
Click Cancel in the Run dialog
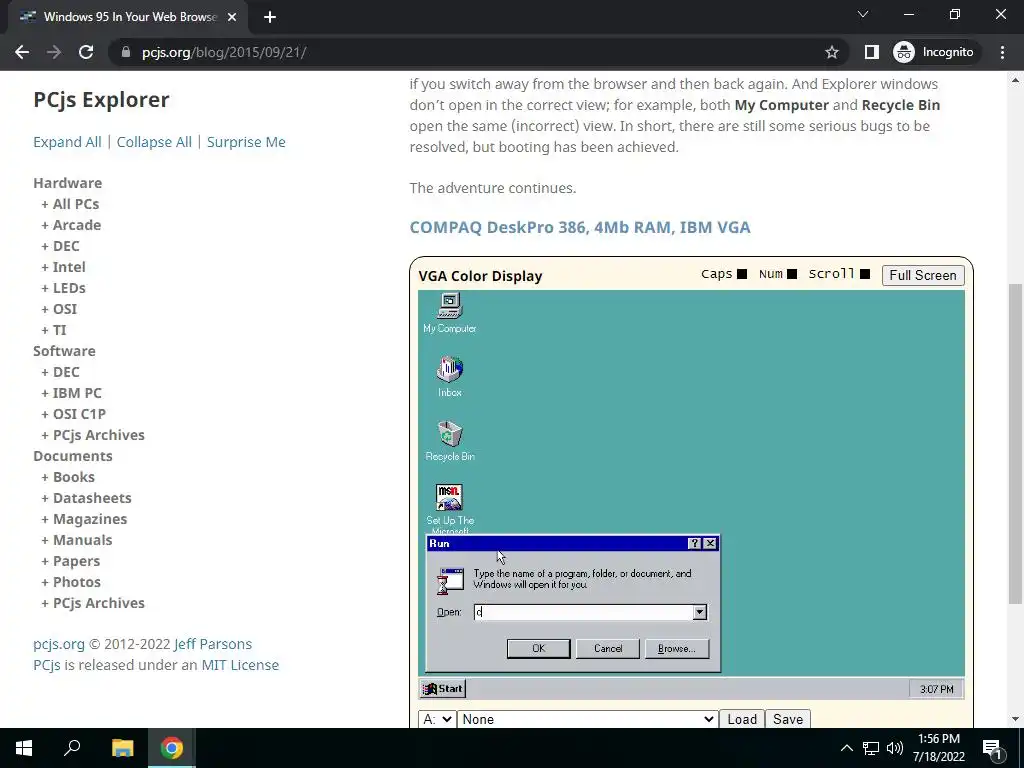(x=607, y=648)
